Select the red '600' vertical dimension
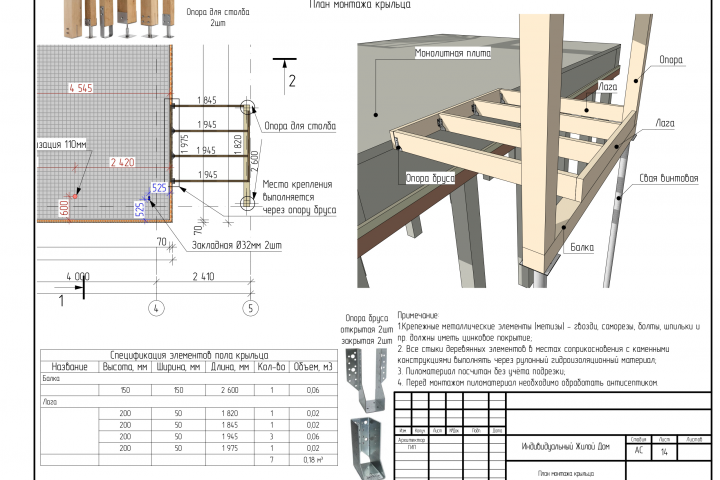This screenshot has height=480, width=720. coord(64,208)
